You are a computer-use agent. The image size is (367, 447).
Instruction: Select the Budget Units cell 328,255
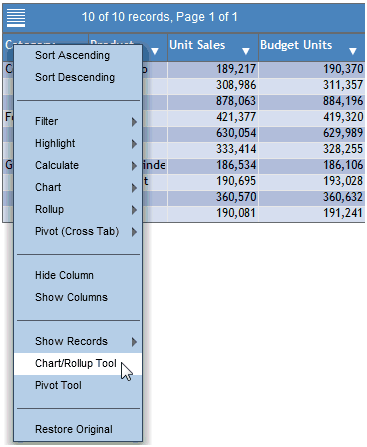[x=312, y=149]
